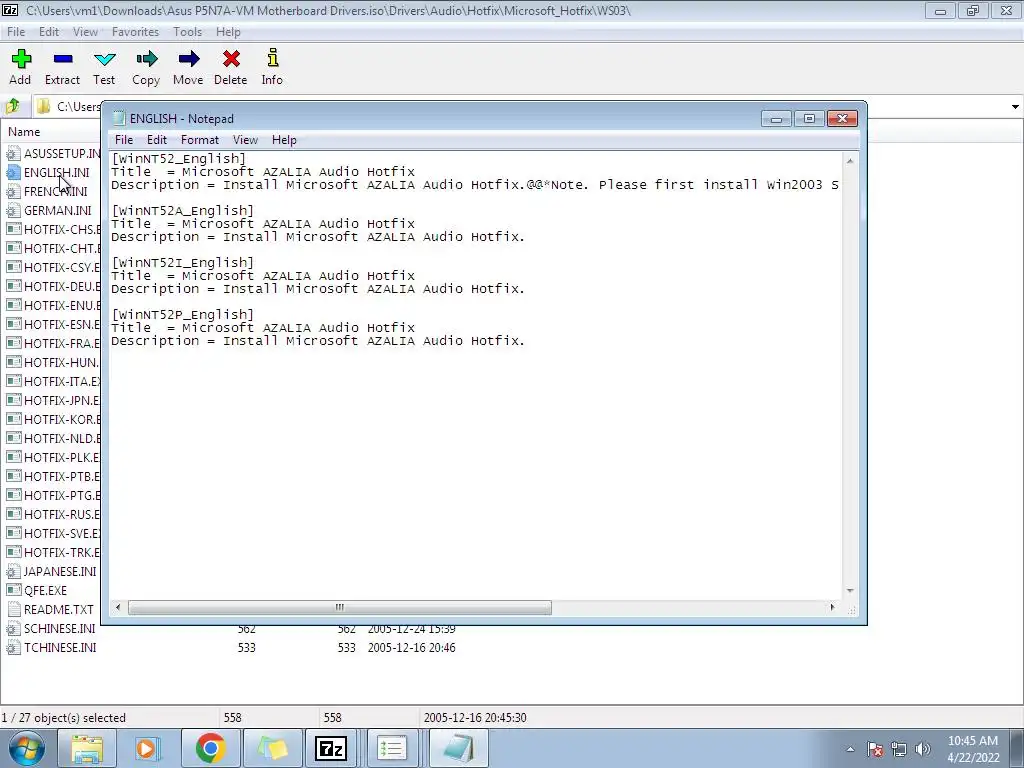Expand the 7-Zip address path dropdown

(x=1015, y=106)
